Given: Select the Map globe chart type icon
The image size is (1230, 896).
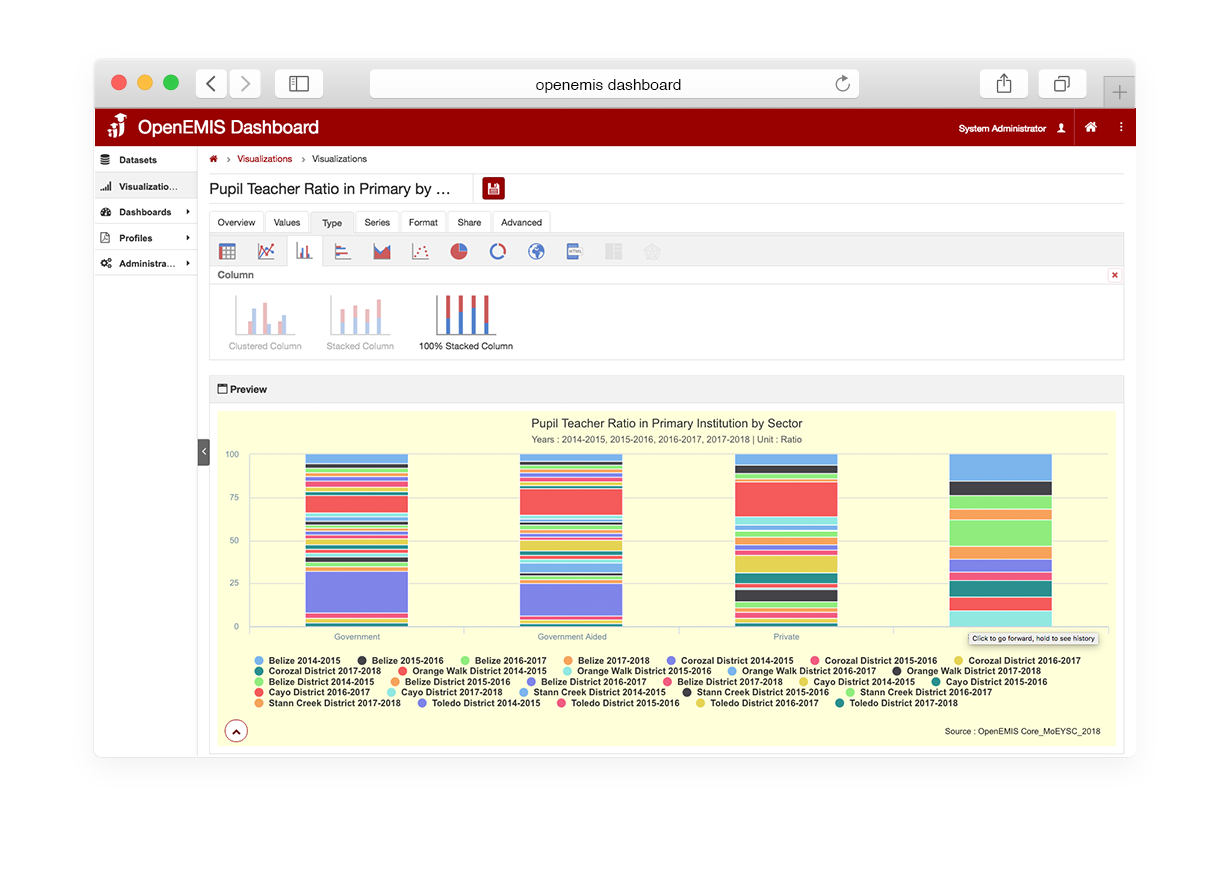Looking at the screenshot, I should [536, 252].
